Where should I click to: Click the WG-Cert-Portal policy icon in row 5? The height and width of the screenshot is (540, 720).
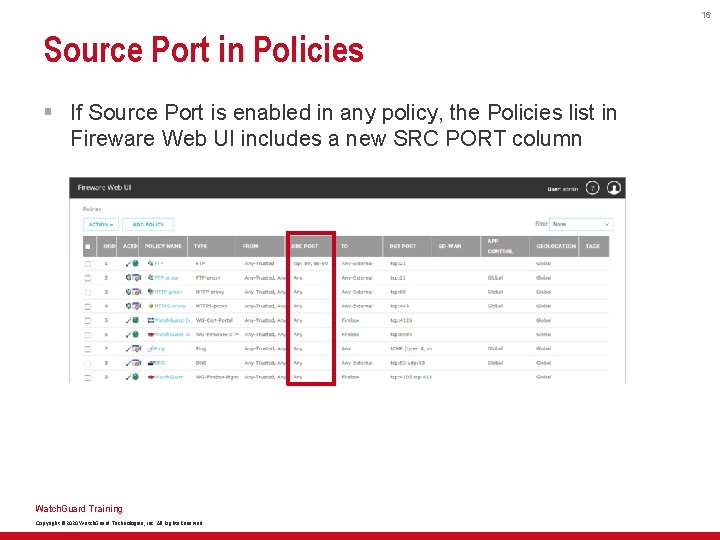151,321
